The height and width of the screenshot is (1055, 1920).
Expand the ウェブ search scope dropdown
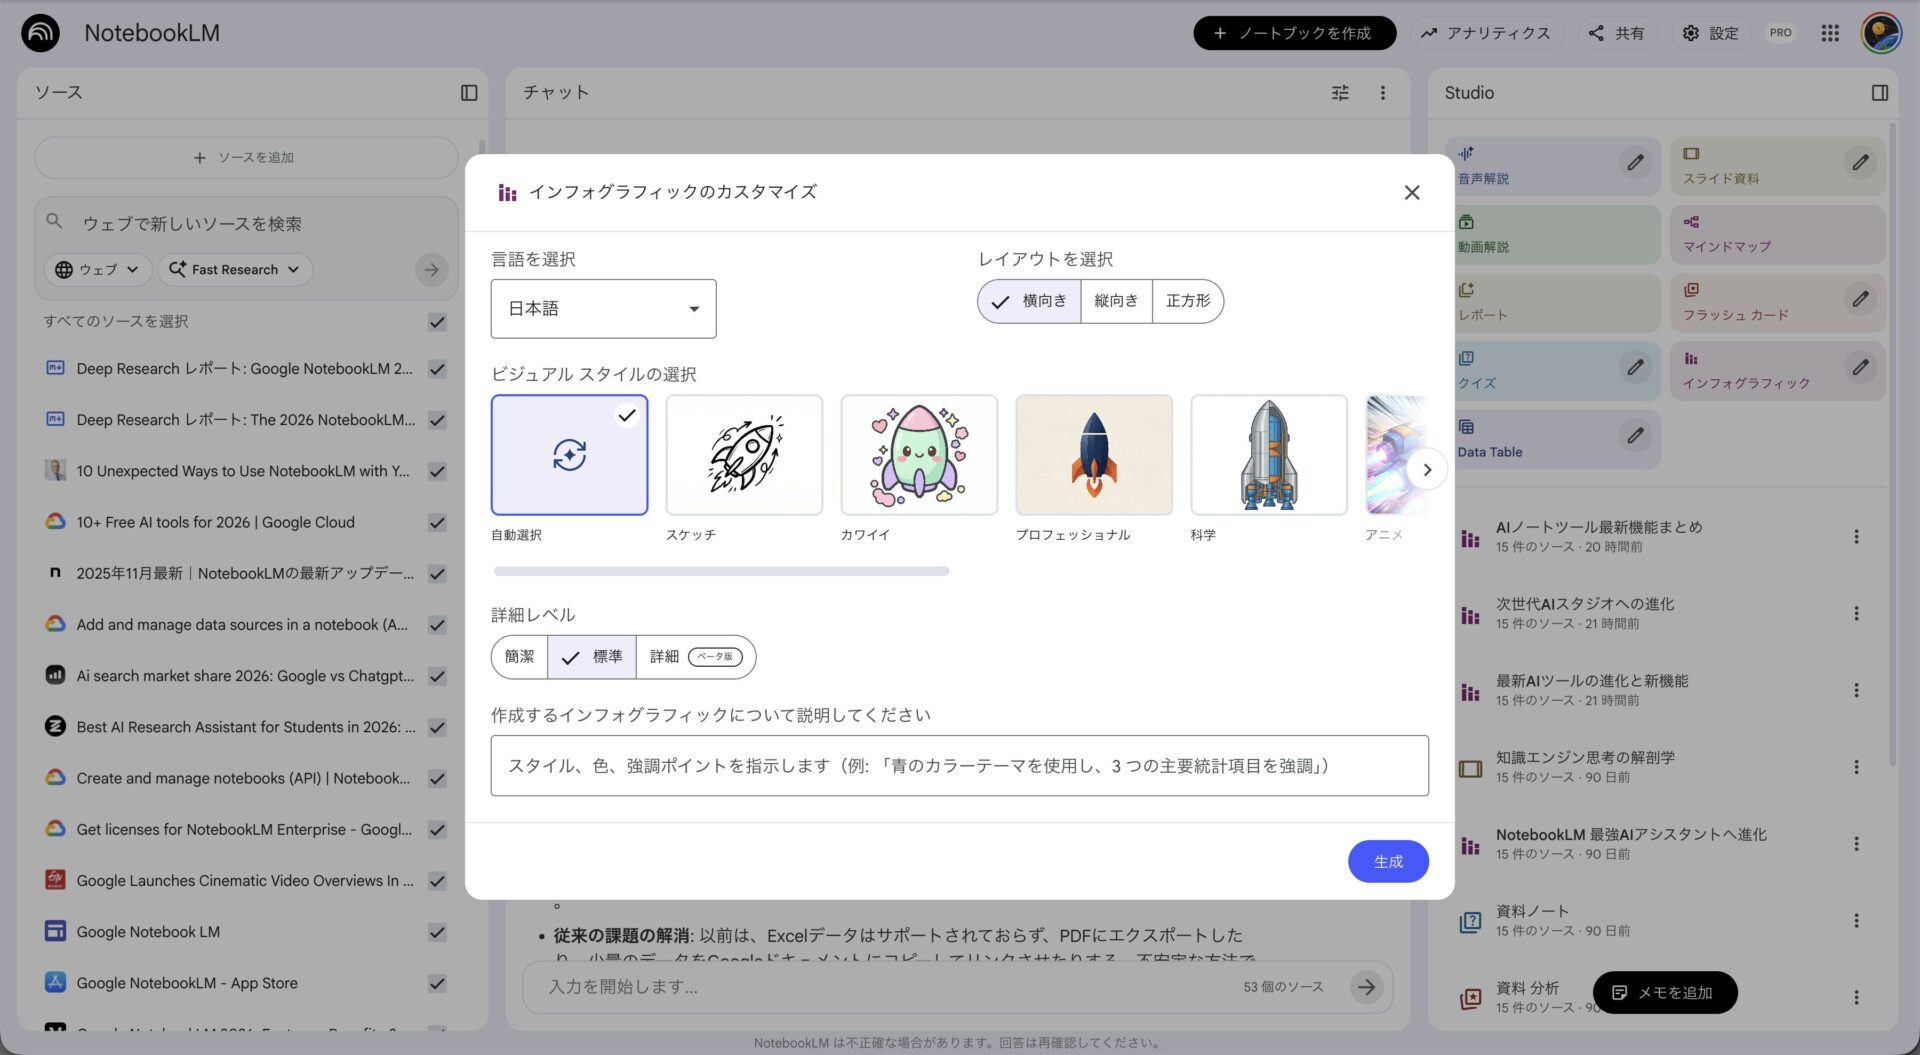coord(96,269)
